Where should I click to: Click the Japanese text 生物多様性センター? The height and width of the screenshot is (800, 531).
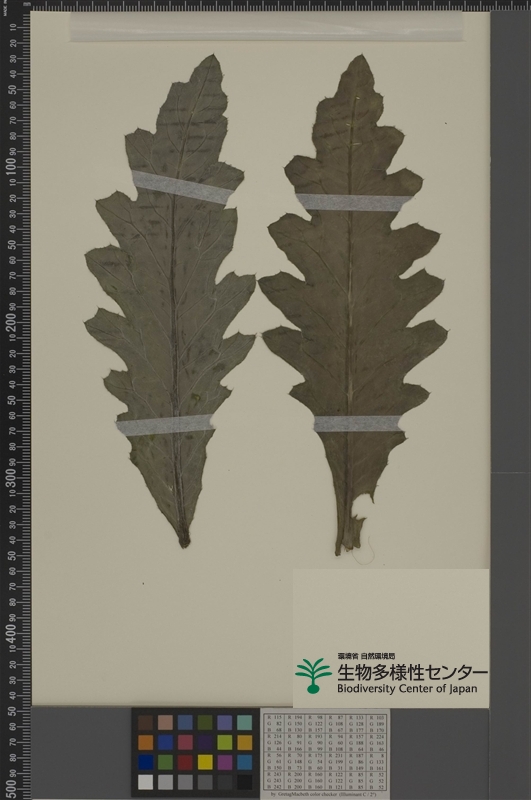[412, 672]
